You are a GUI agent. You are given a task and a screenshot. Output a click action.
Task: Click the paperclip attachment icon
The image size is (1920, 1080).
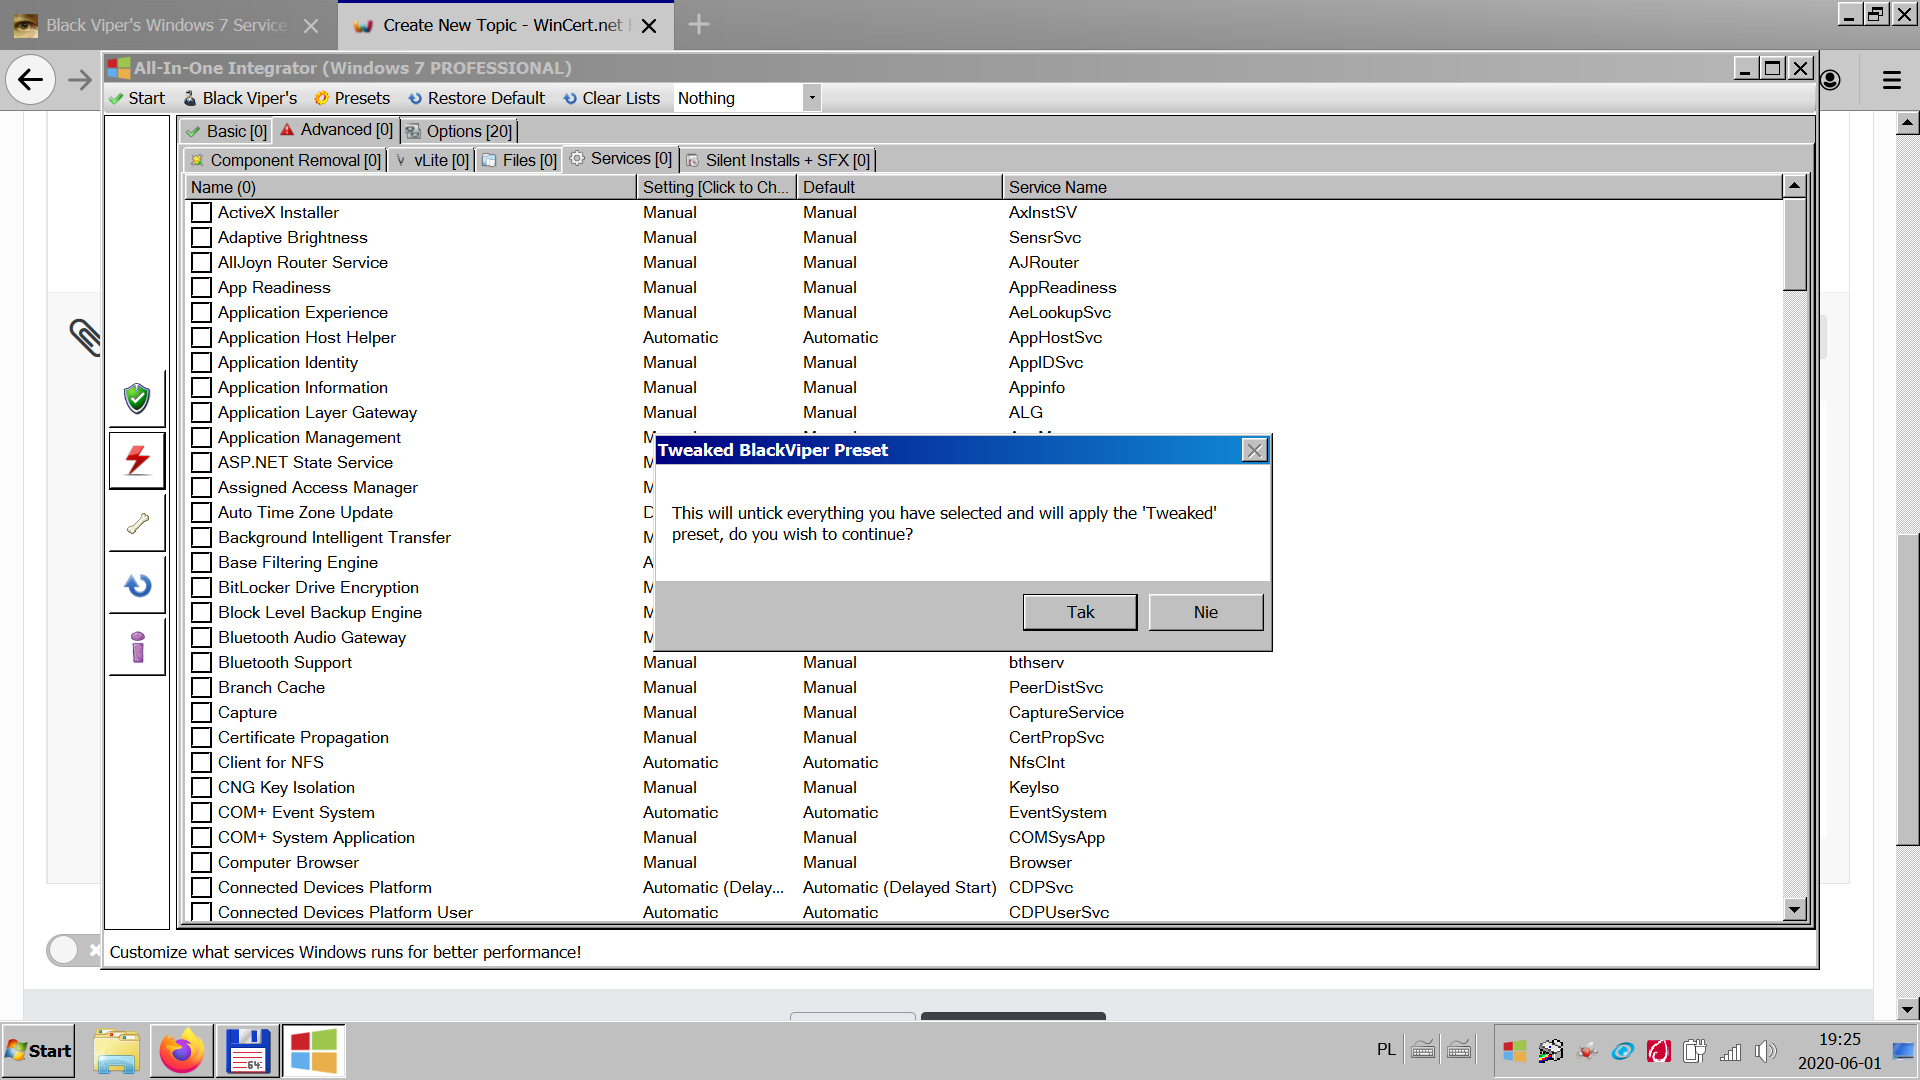pyautogui.click(x=84, y=338)
